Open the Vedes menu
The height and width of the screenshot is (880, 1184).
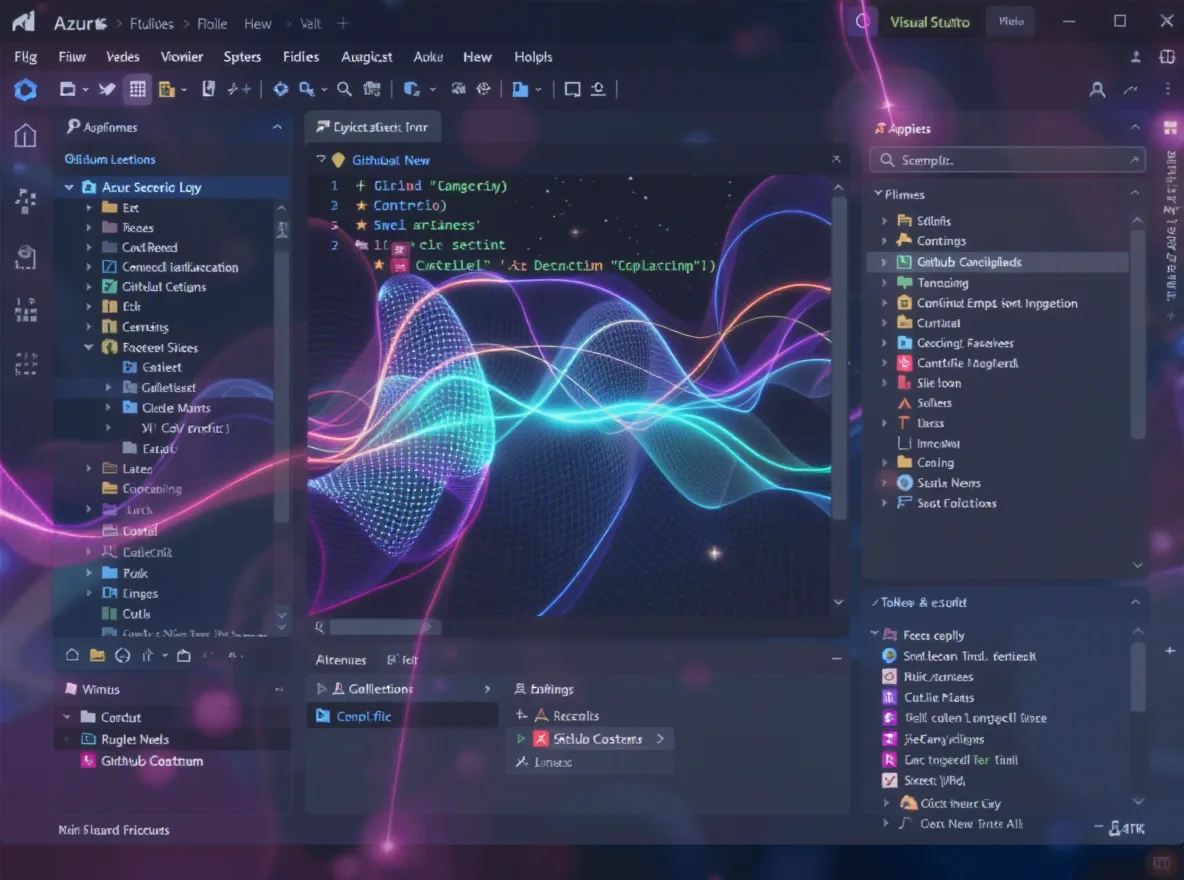click(x=122, y=57)
